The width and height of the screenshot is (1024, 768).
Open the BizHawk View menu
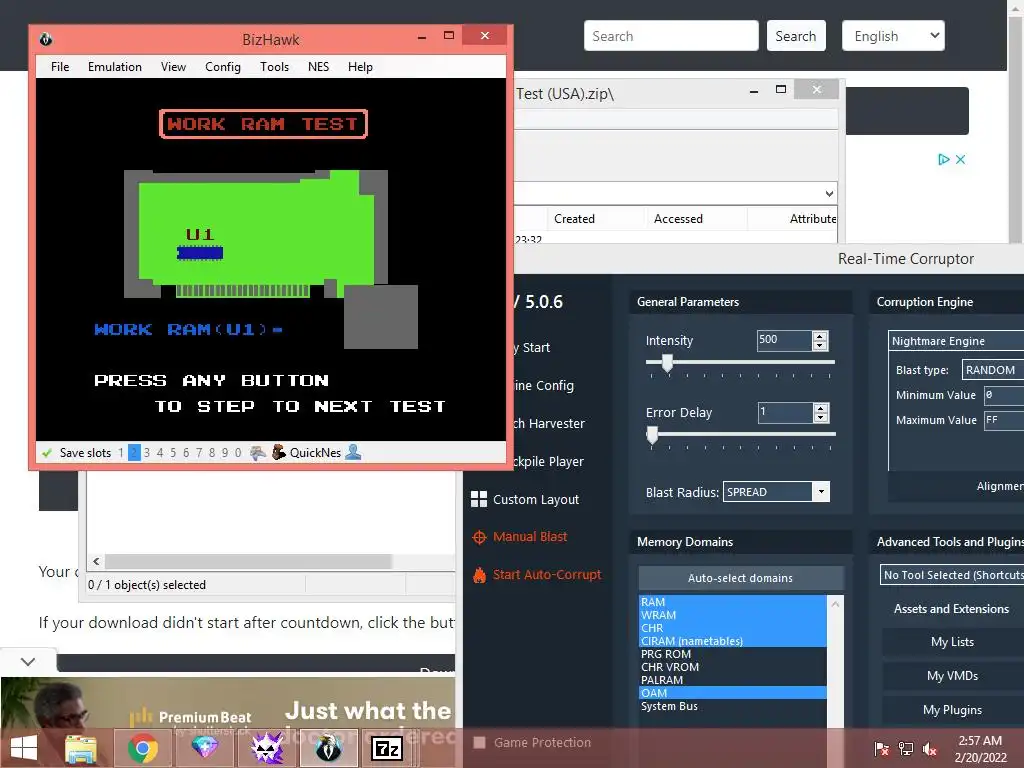(173, 67)
